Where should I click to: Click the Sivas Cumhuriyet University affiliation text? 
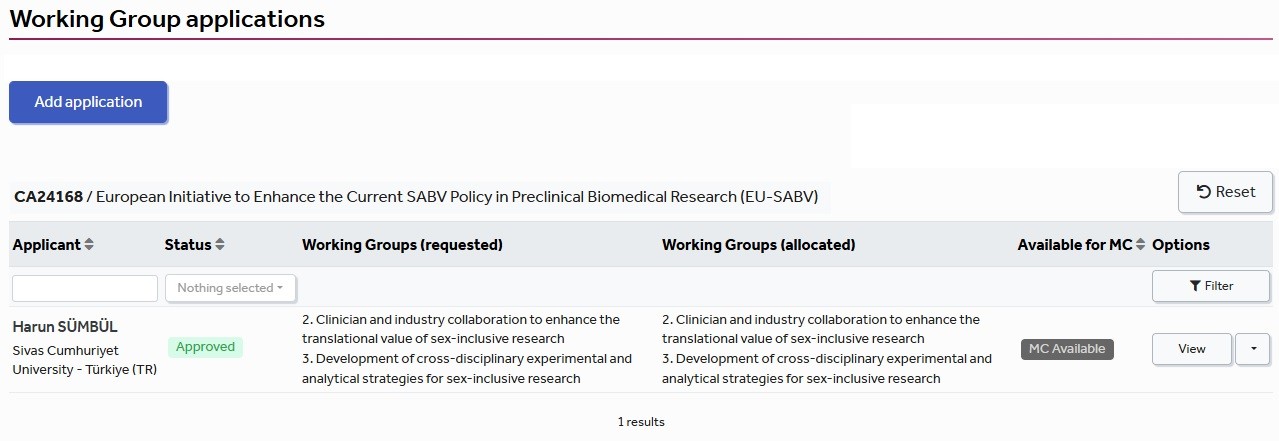[x=85, y=360]
